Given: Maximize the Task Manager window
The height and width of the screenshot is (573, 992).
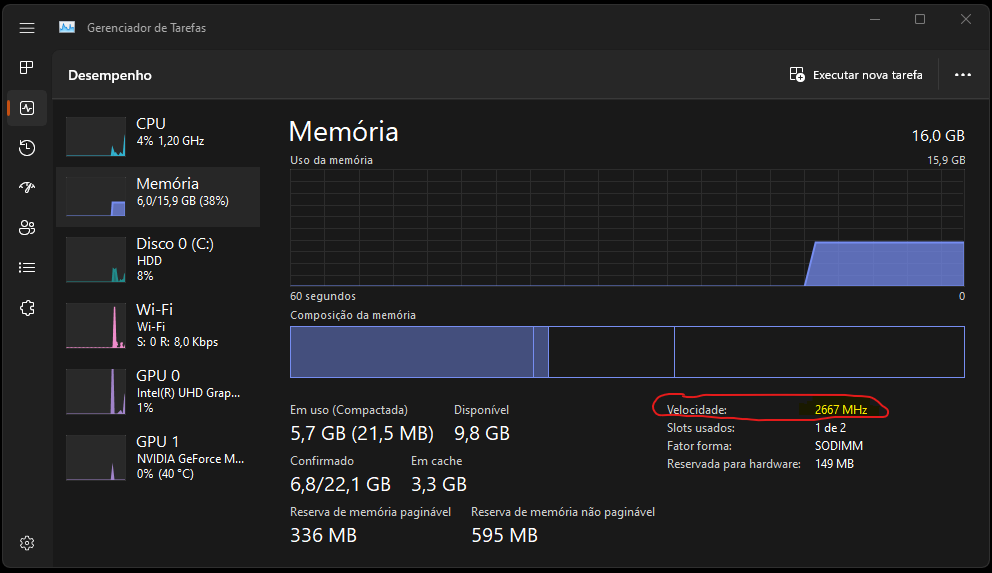Looking at the screenshot, I should point(920,20).
